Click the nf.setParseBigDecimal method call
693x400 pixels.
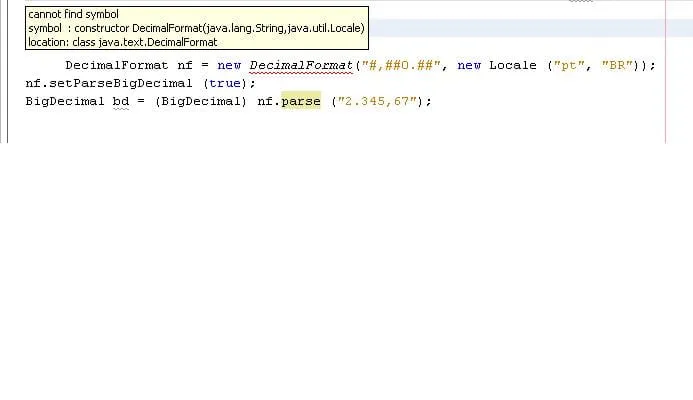(109, 84)
